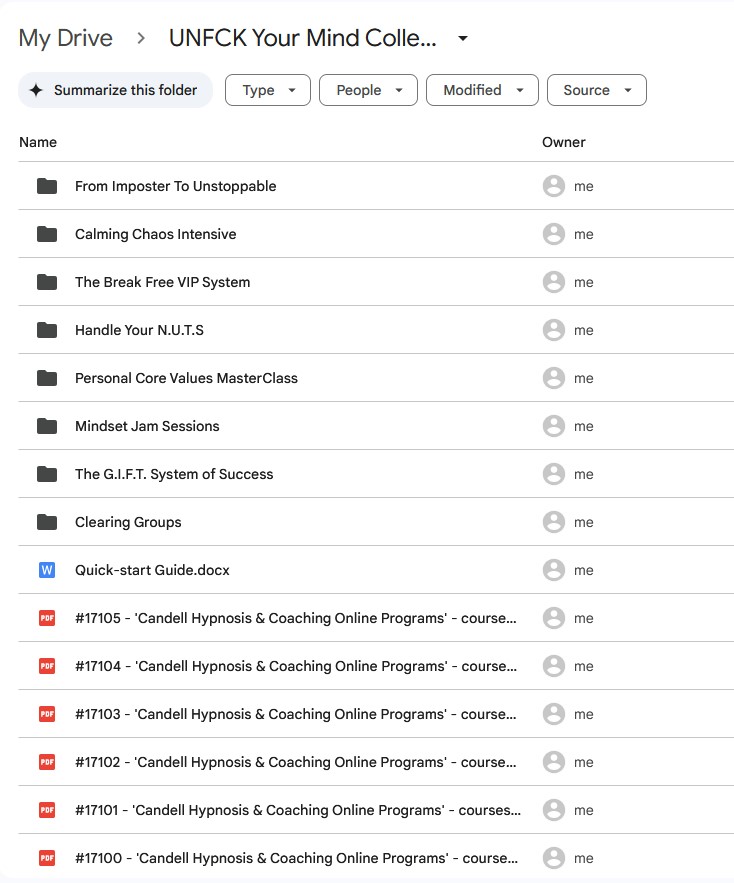Screen dimensions: 734x883
Task: Click the sparkle icon in Summarize this folder
Action: pos(36,90)
